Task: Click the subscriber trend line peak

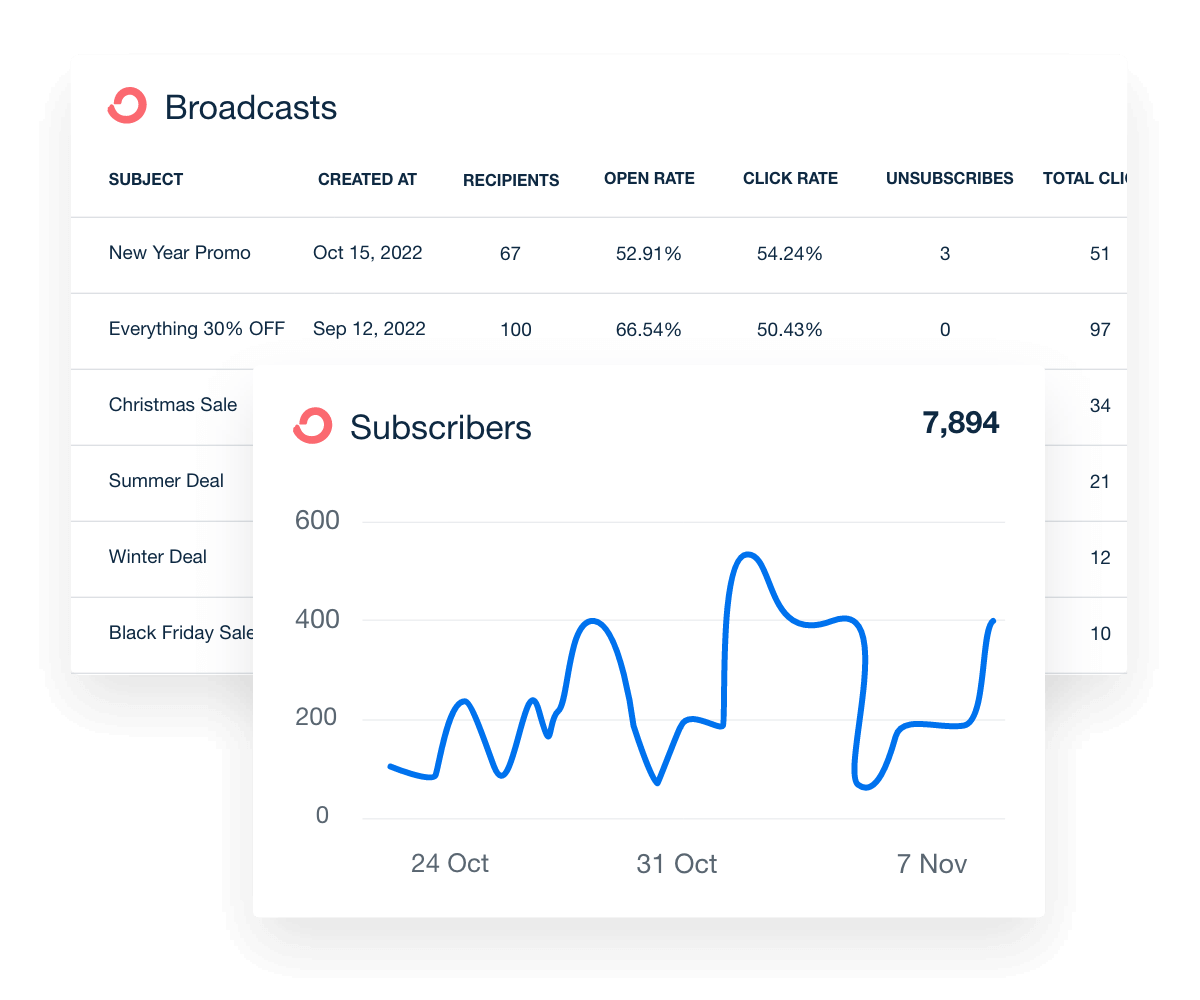Action: (x=750, y=552)
